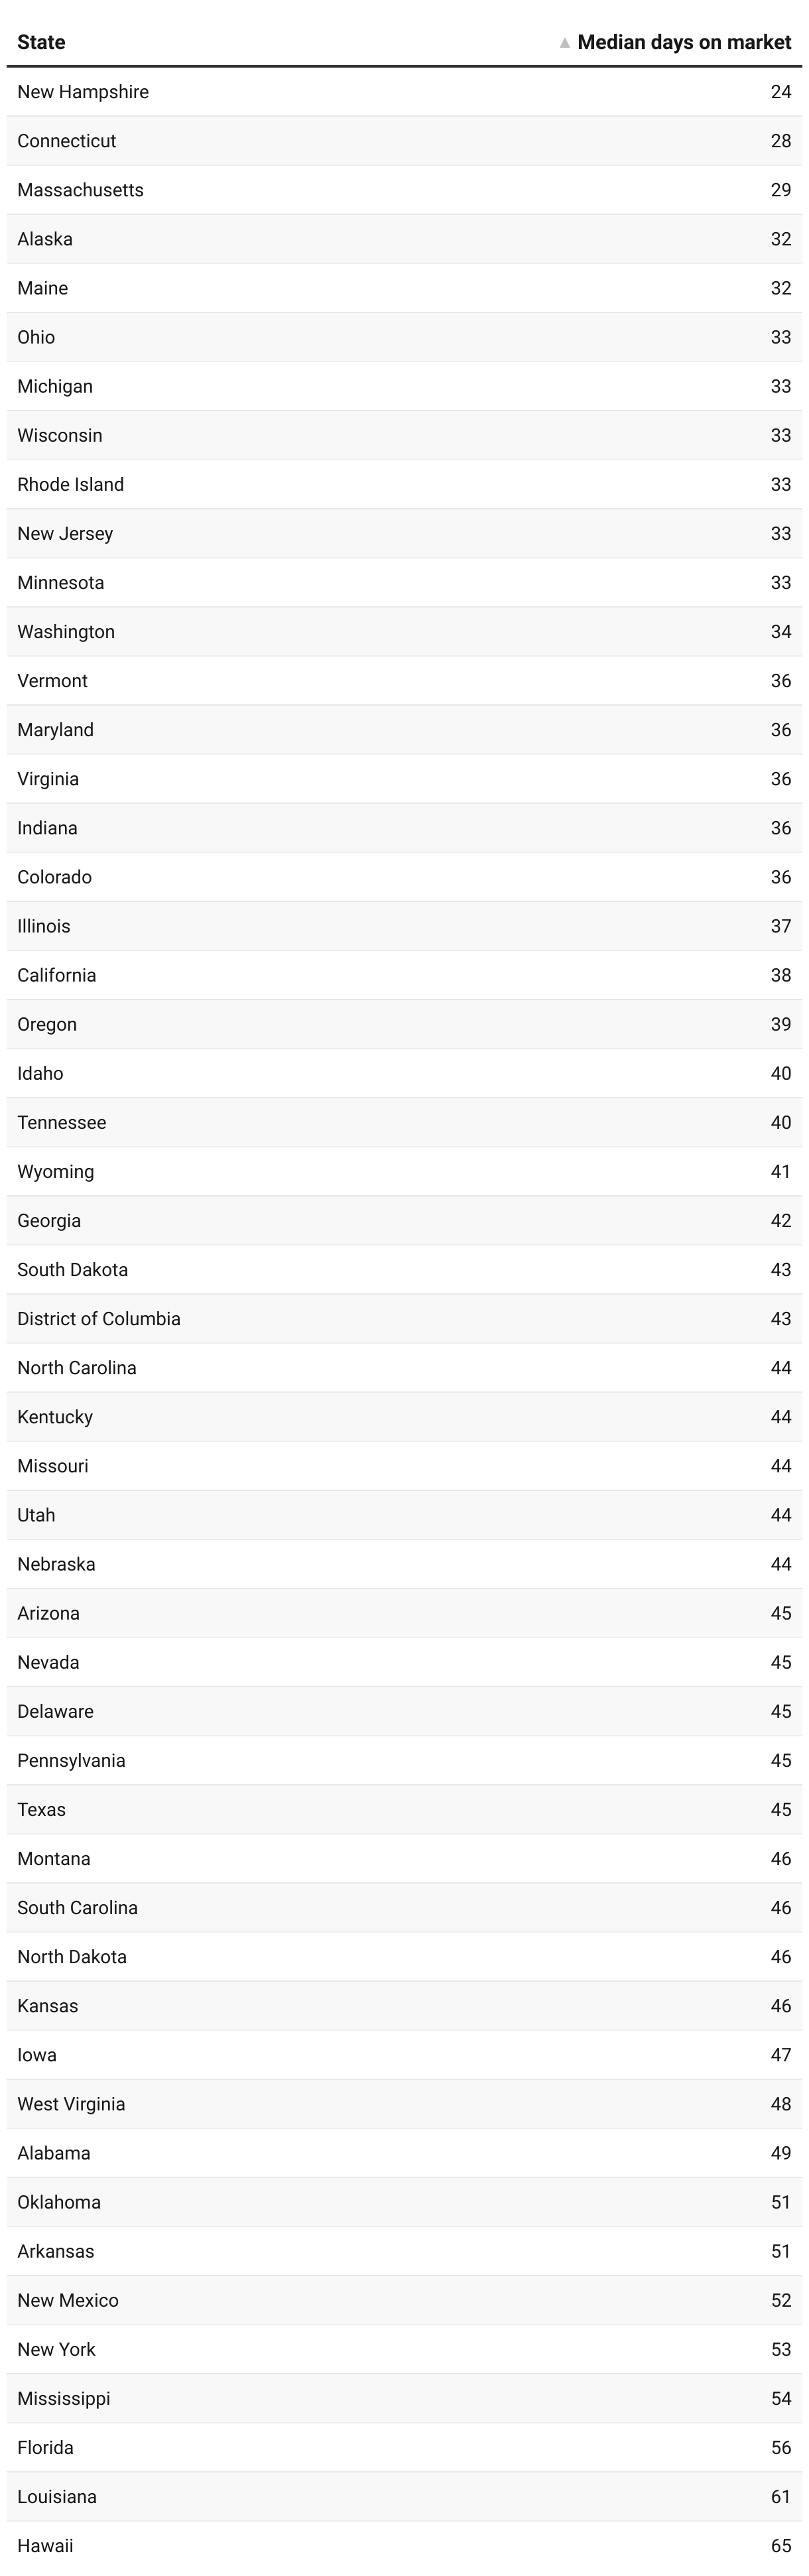This screenshot has height=2576, width=809.
Task: Sort table by State column header
Action: tap(41, 42)
